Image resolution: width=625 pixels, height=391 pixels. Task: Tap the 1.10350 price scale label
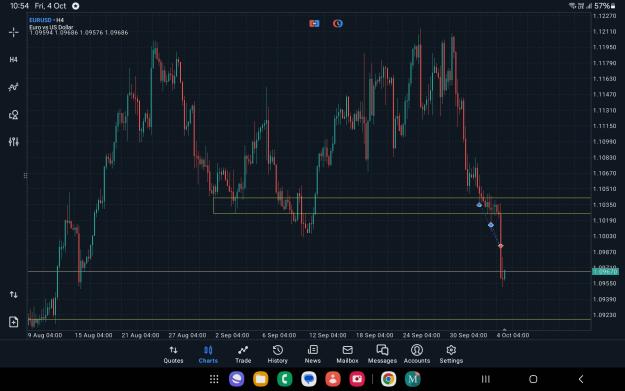click(x=605, y=204)
